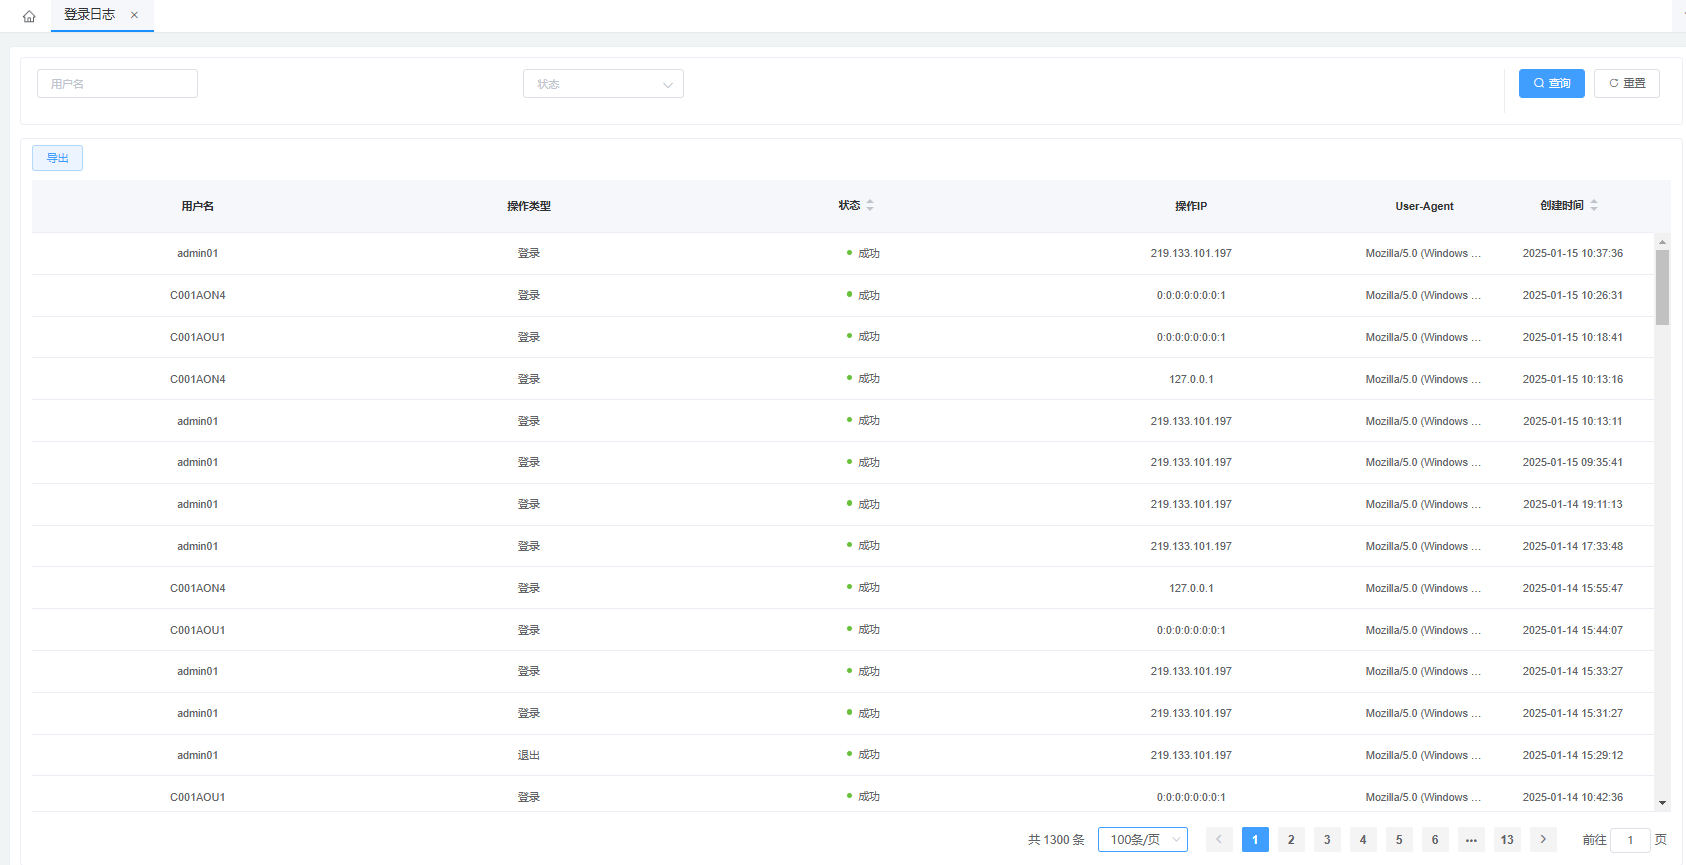This screenshot has width=1686, height=865.
Task: Close the 登录日志 tab
Action: [134, 15]
